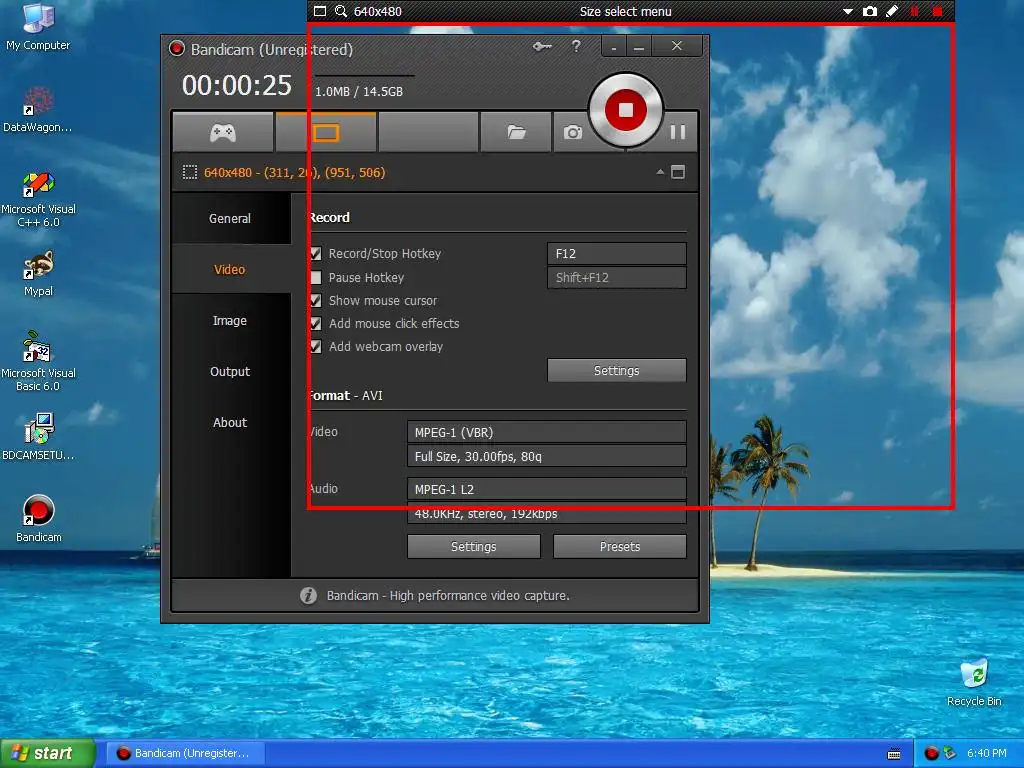Click the Safely Remove Hardware tray icon

[950, 754]
